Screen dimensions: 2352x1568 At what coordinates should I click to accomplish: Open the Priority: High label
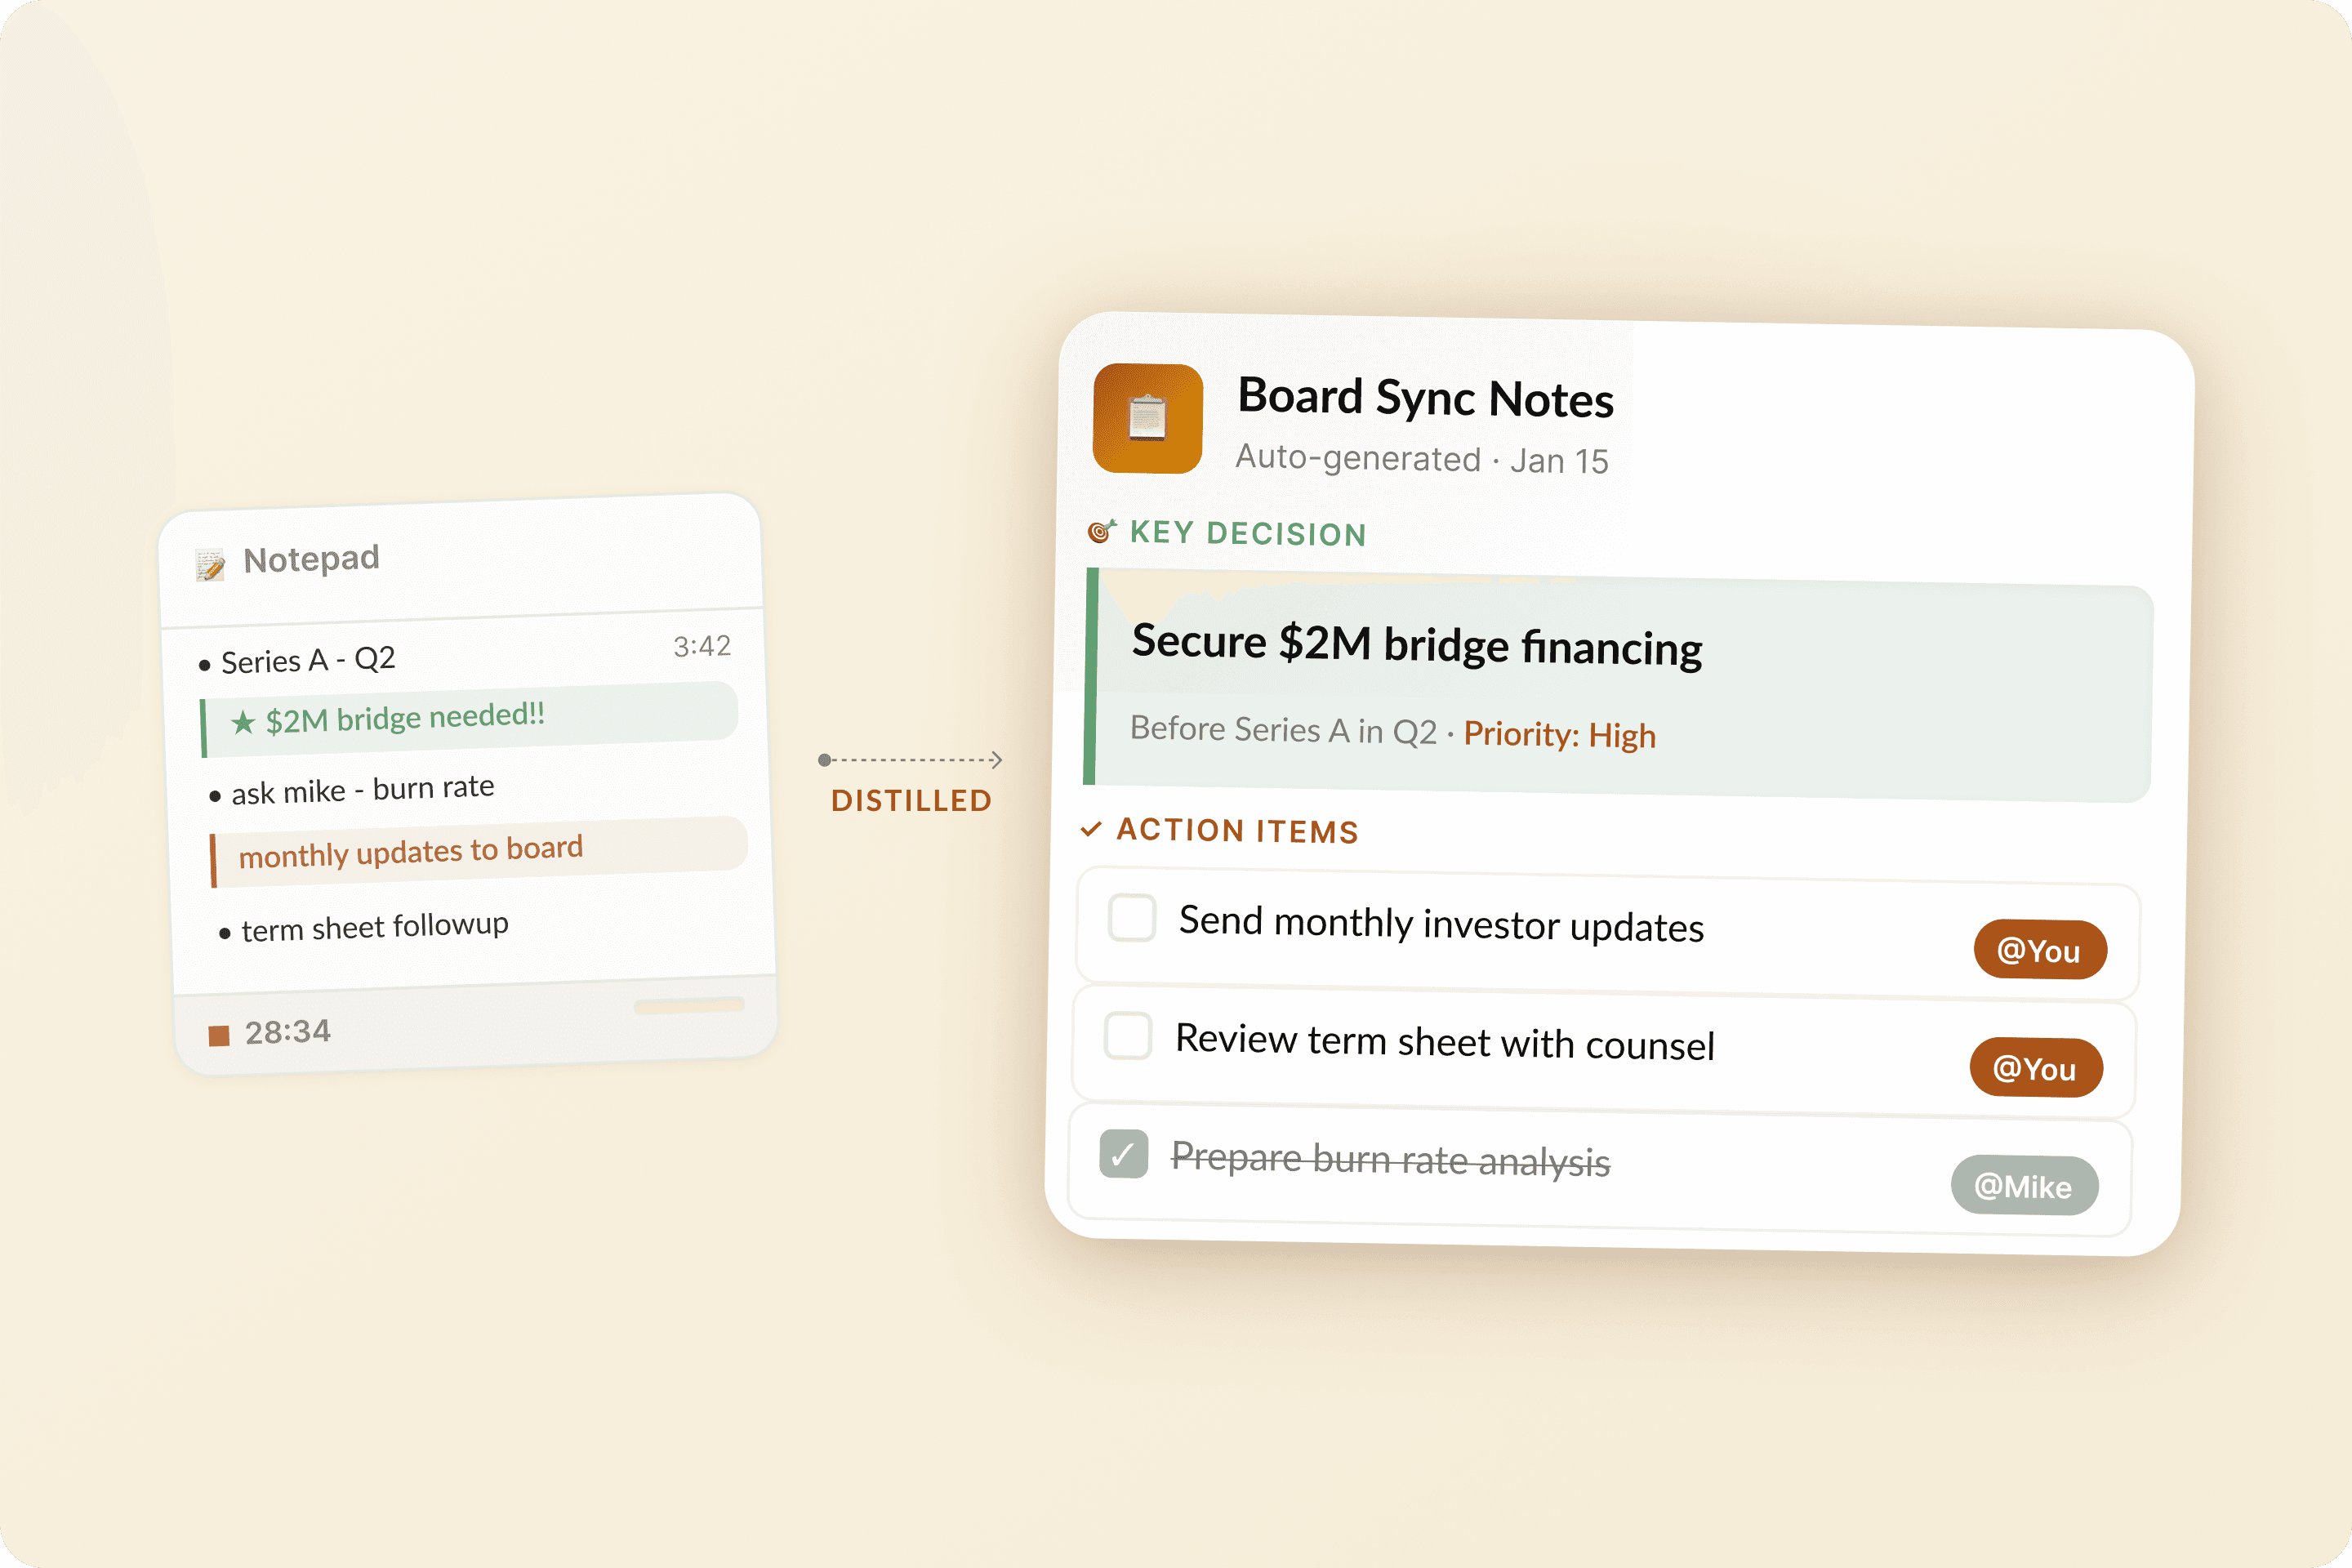coord(1559,735)
